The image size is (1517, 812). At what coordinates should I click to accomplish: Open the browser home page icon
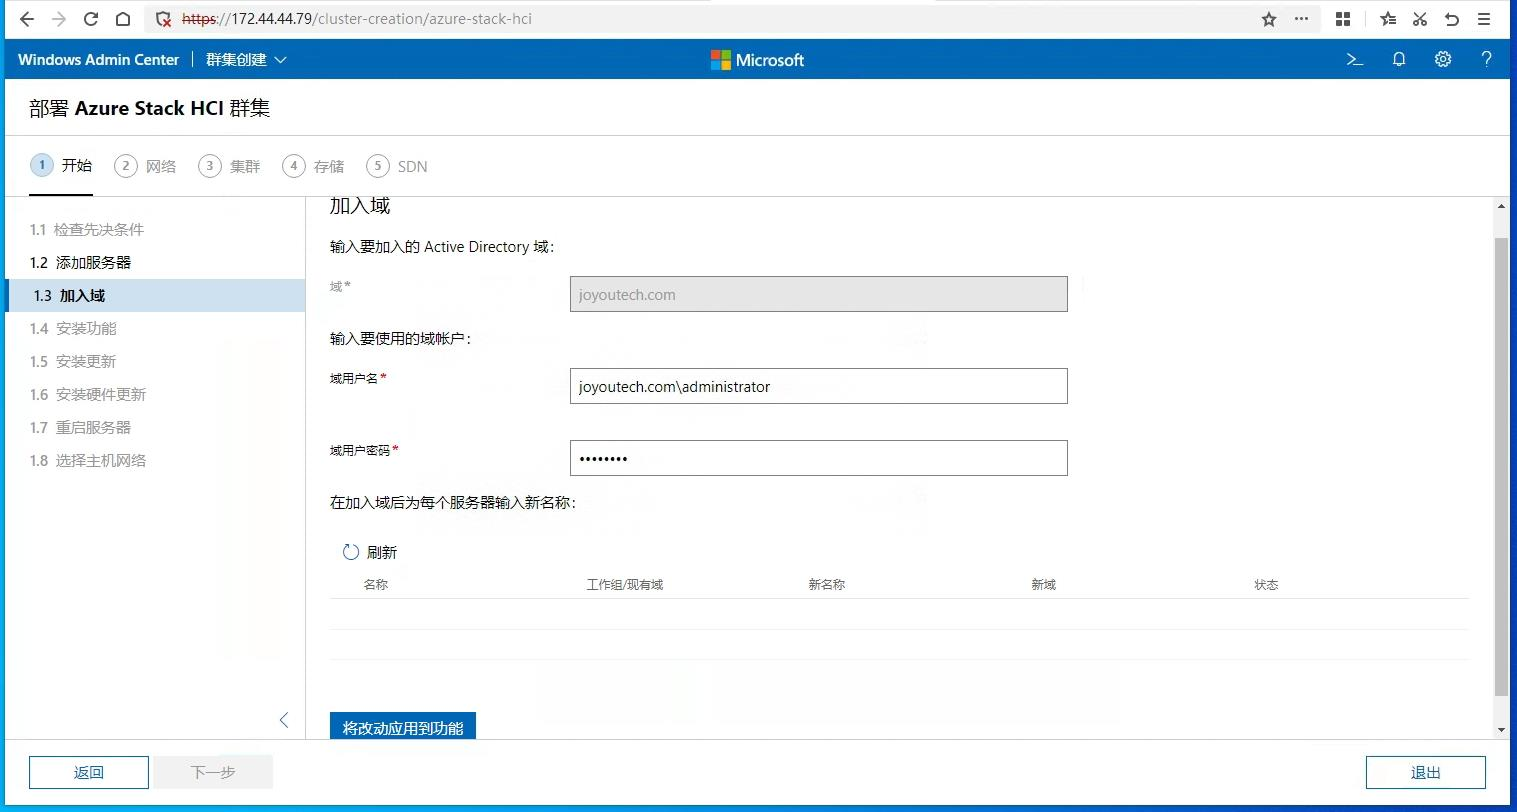(123, 19)
